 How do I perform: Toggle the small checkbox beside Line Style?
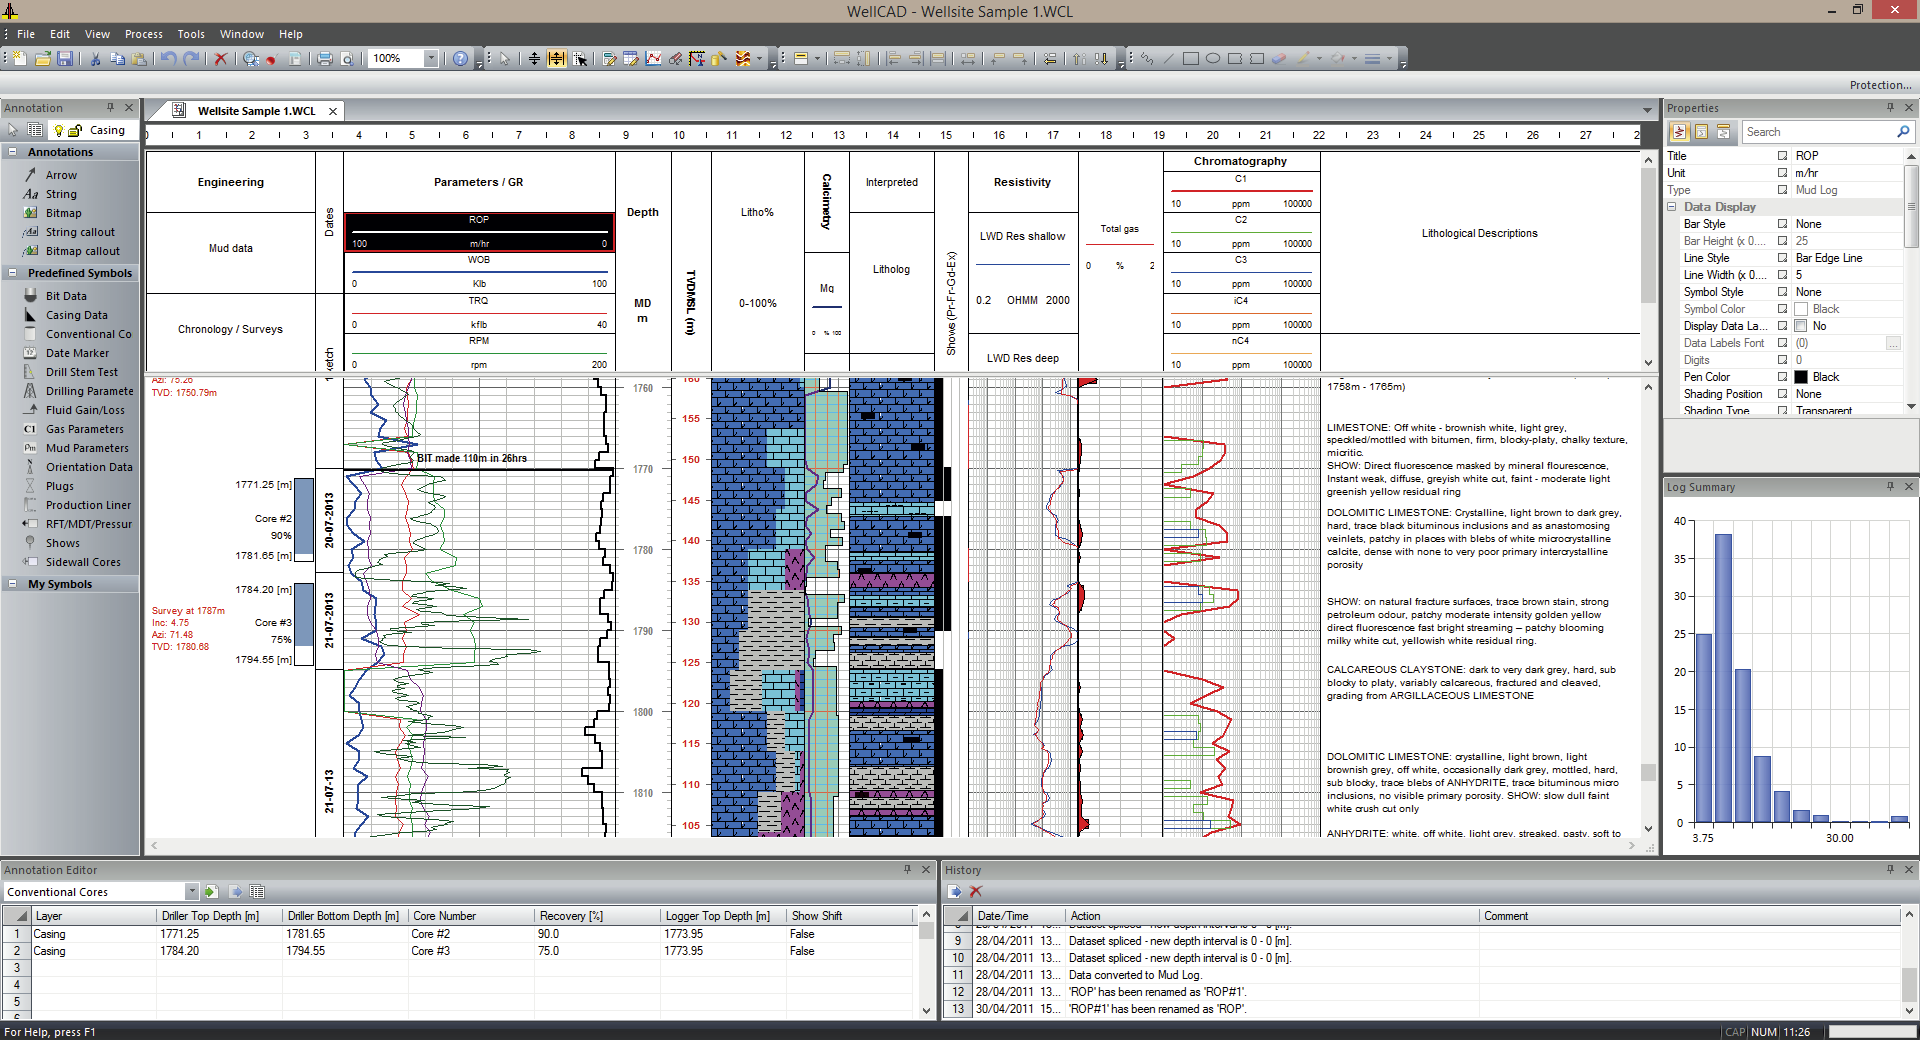tap(1782, 258)
